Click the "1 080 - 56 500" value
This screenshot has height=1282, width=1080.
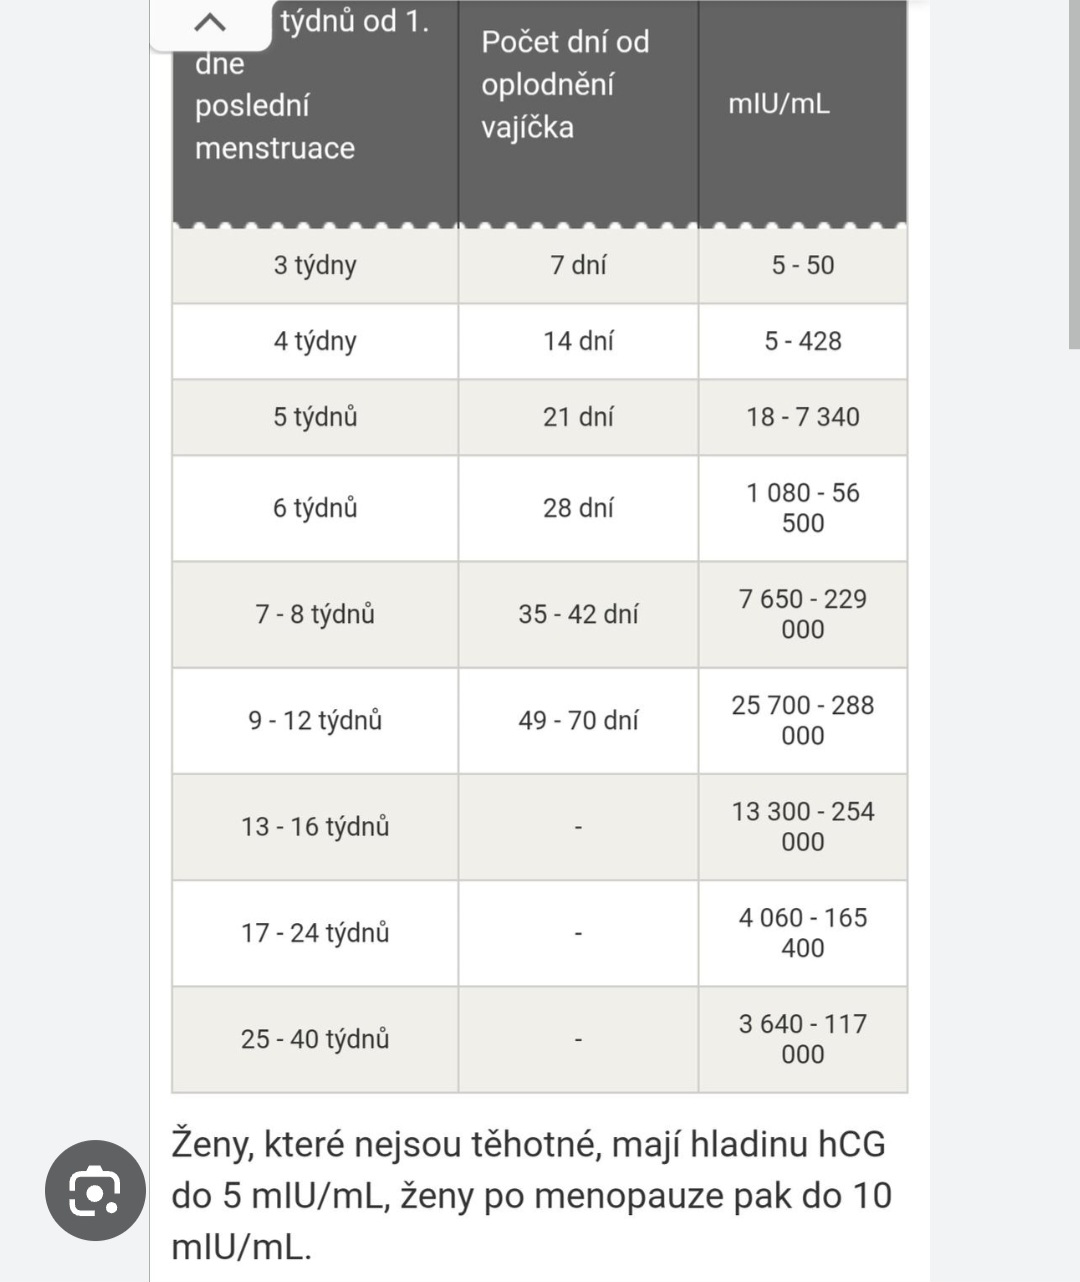pyautogui.click(x=802, y=508)
